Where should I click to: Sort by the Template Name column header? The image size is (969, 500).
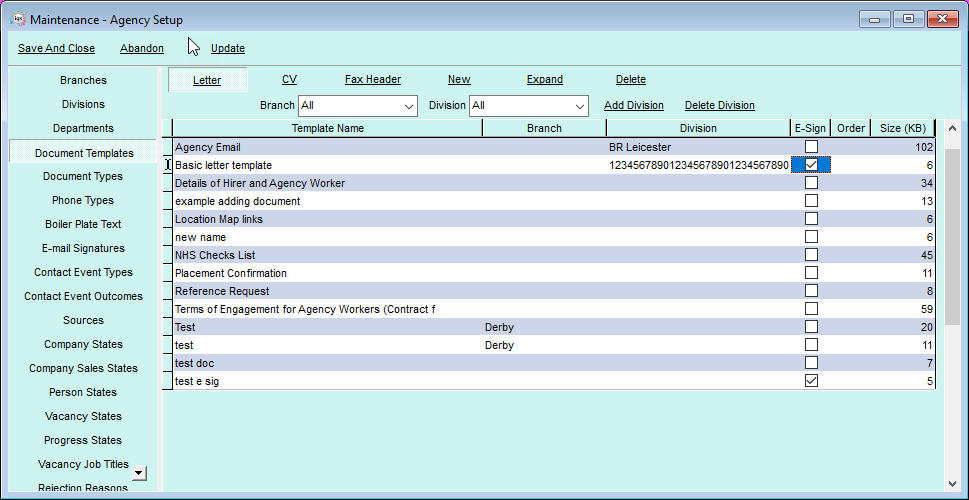328,129
